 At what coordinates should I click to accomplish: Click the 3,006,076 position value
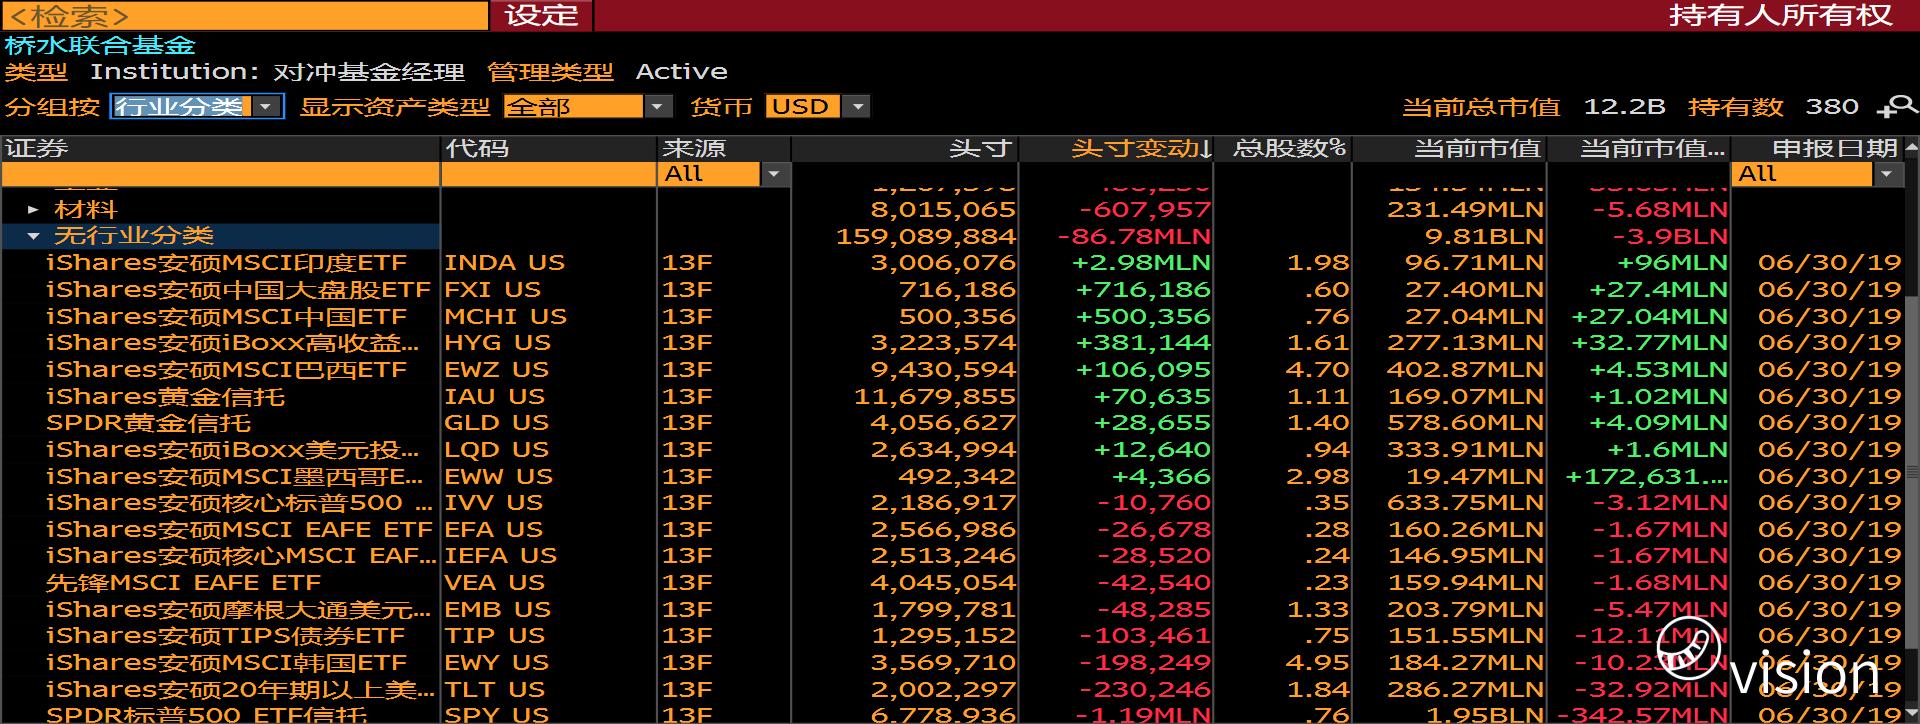coord(943,263)
